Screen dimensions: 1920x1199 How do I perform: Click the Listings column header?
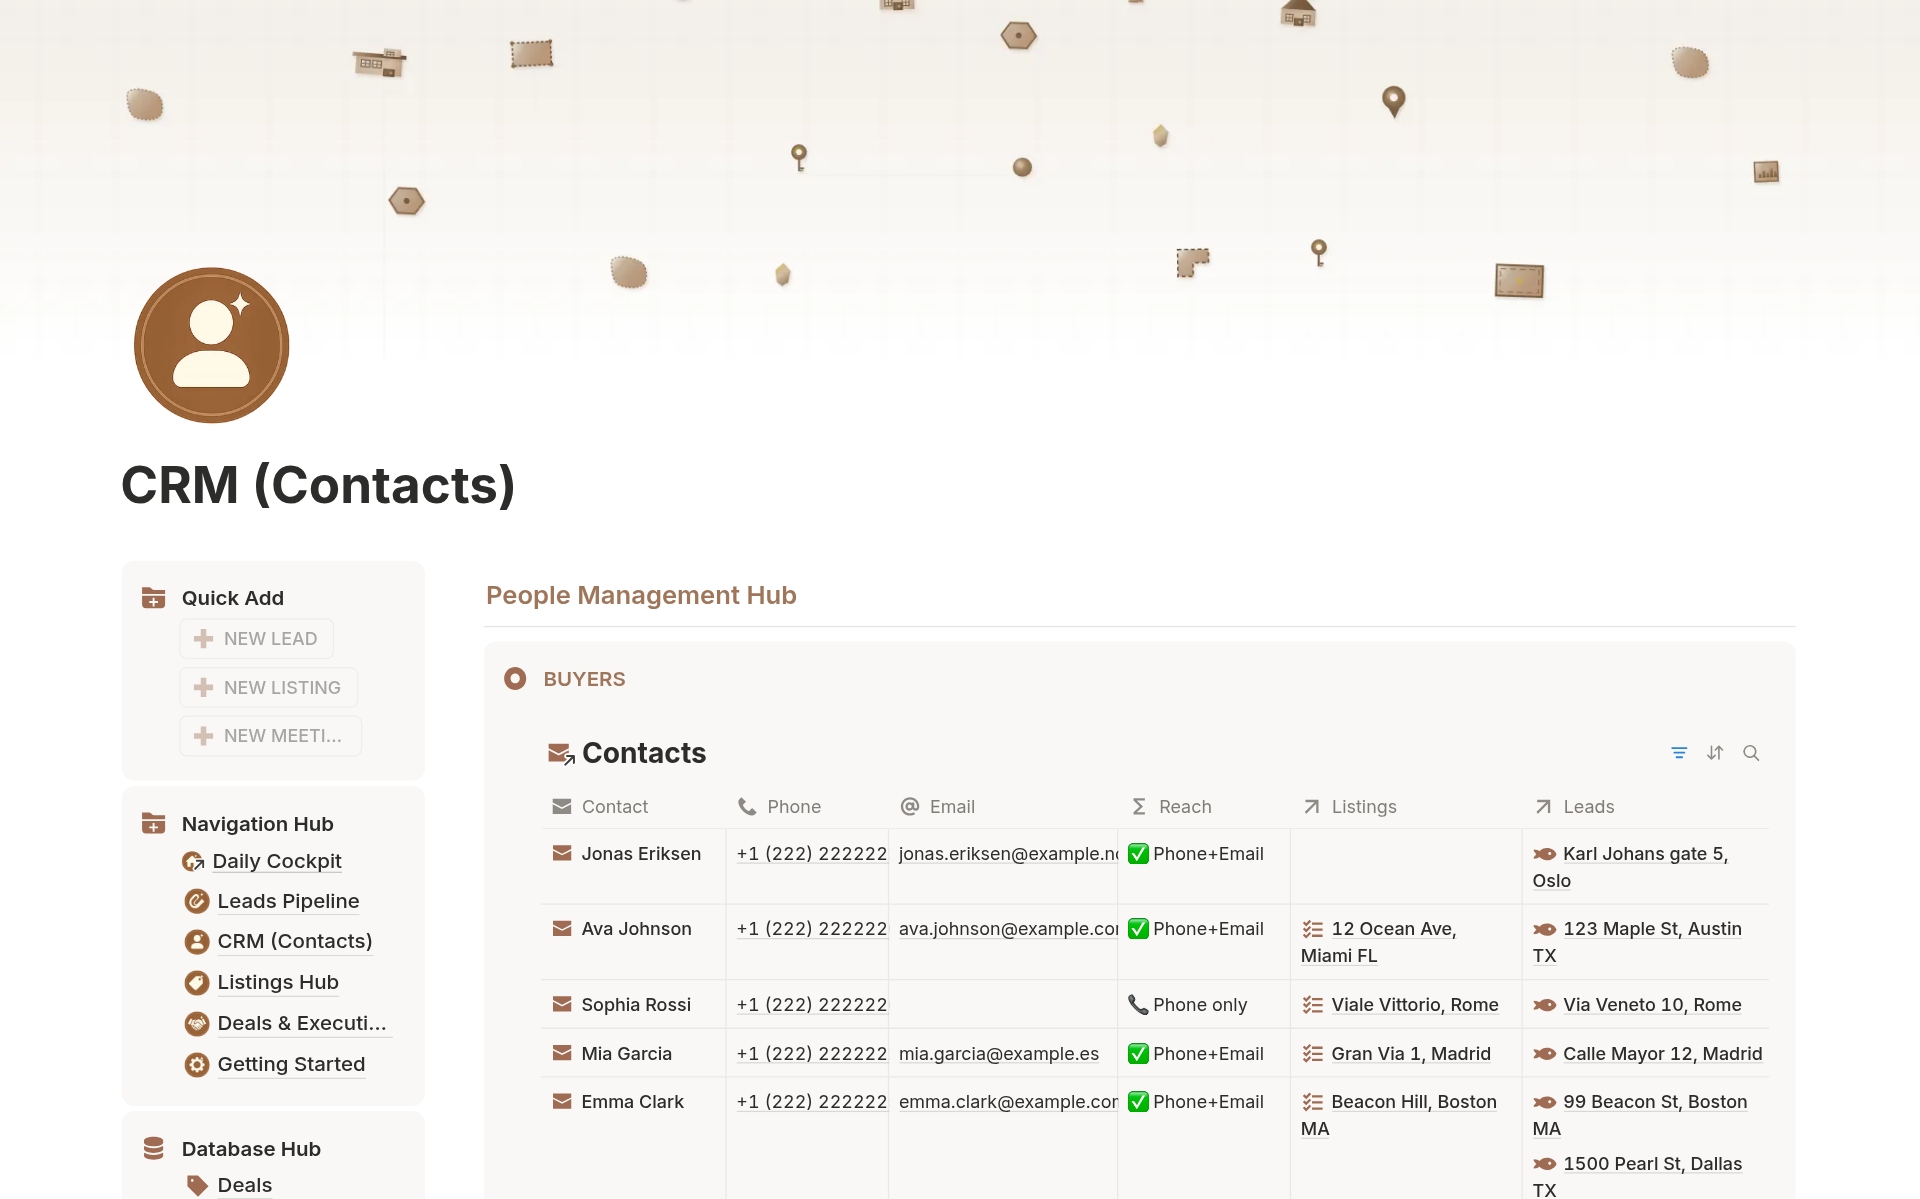coord(1350,807)
